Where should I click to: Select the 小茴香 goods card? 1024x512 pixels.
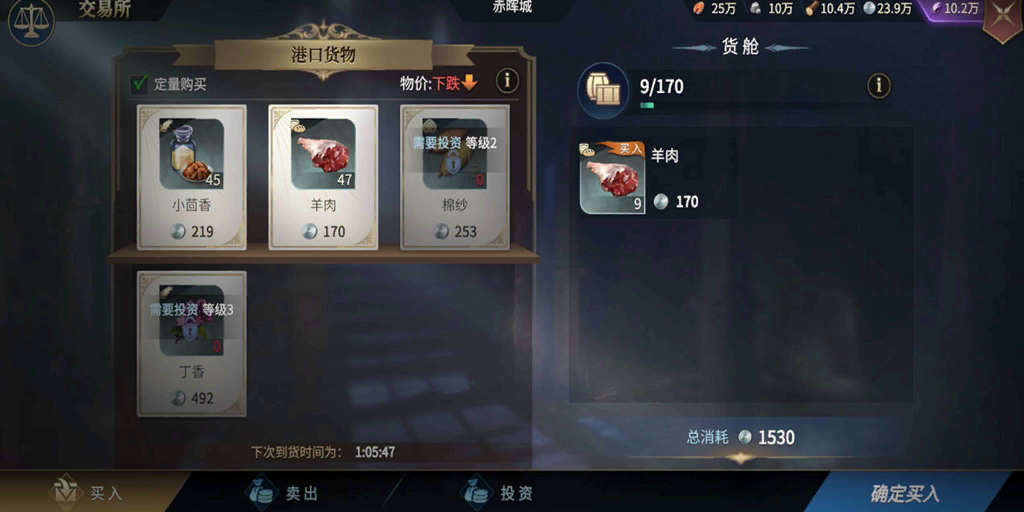(191, 177)
